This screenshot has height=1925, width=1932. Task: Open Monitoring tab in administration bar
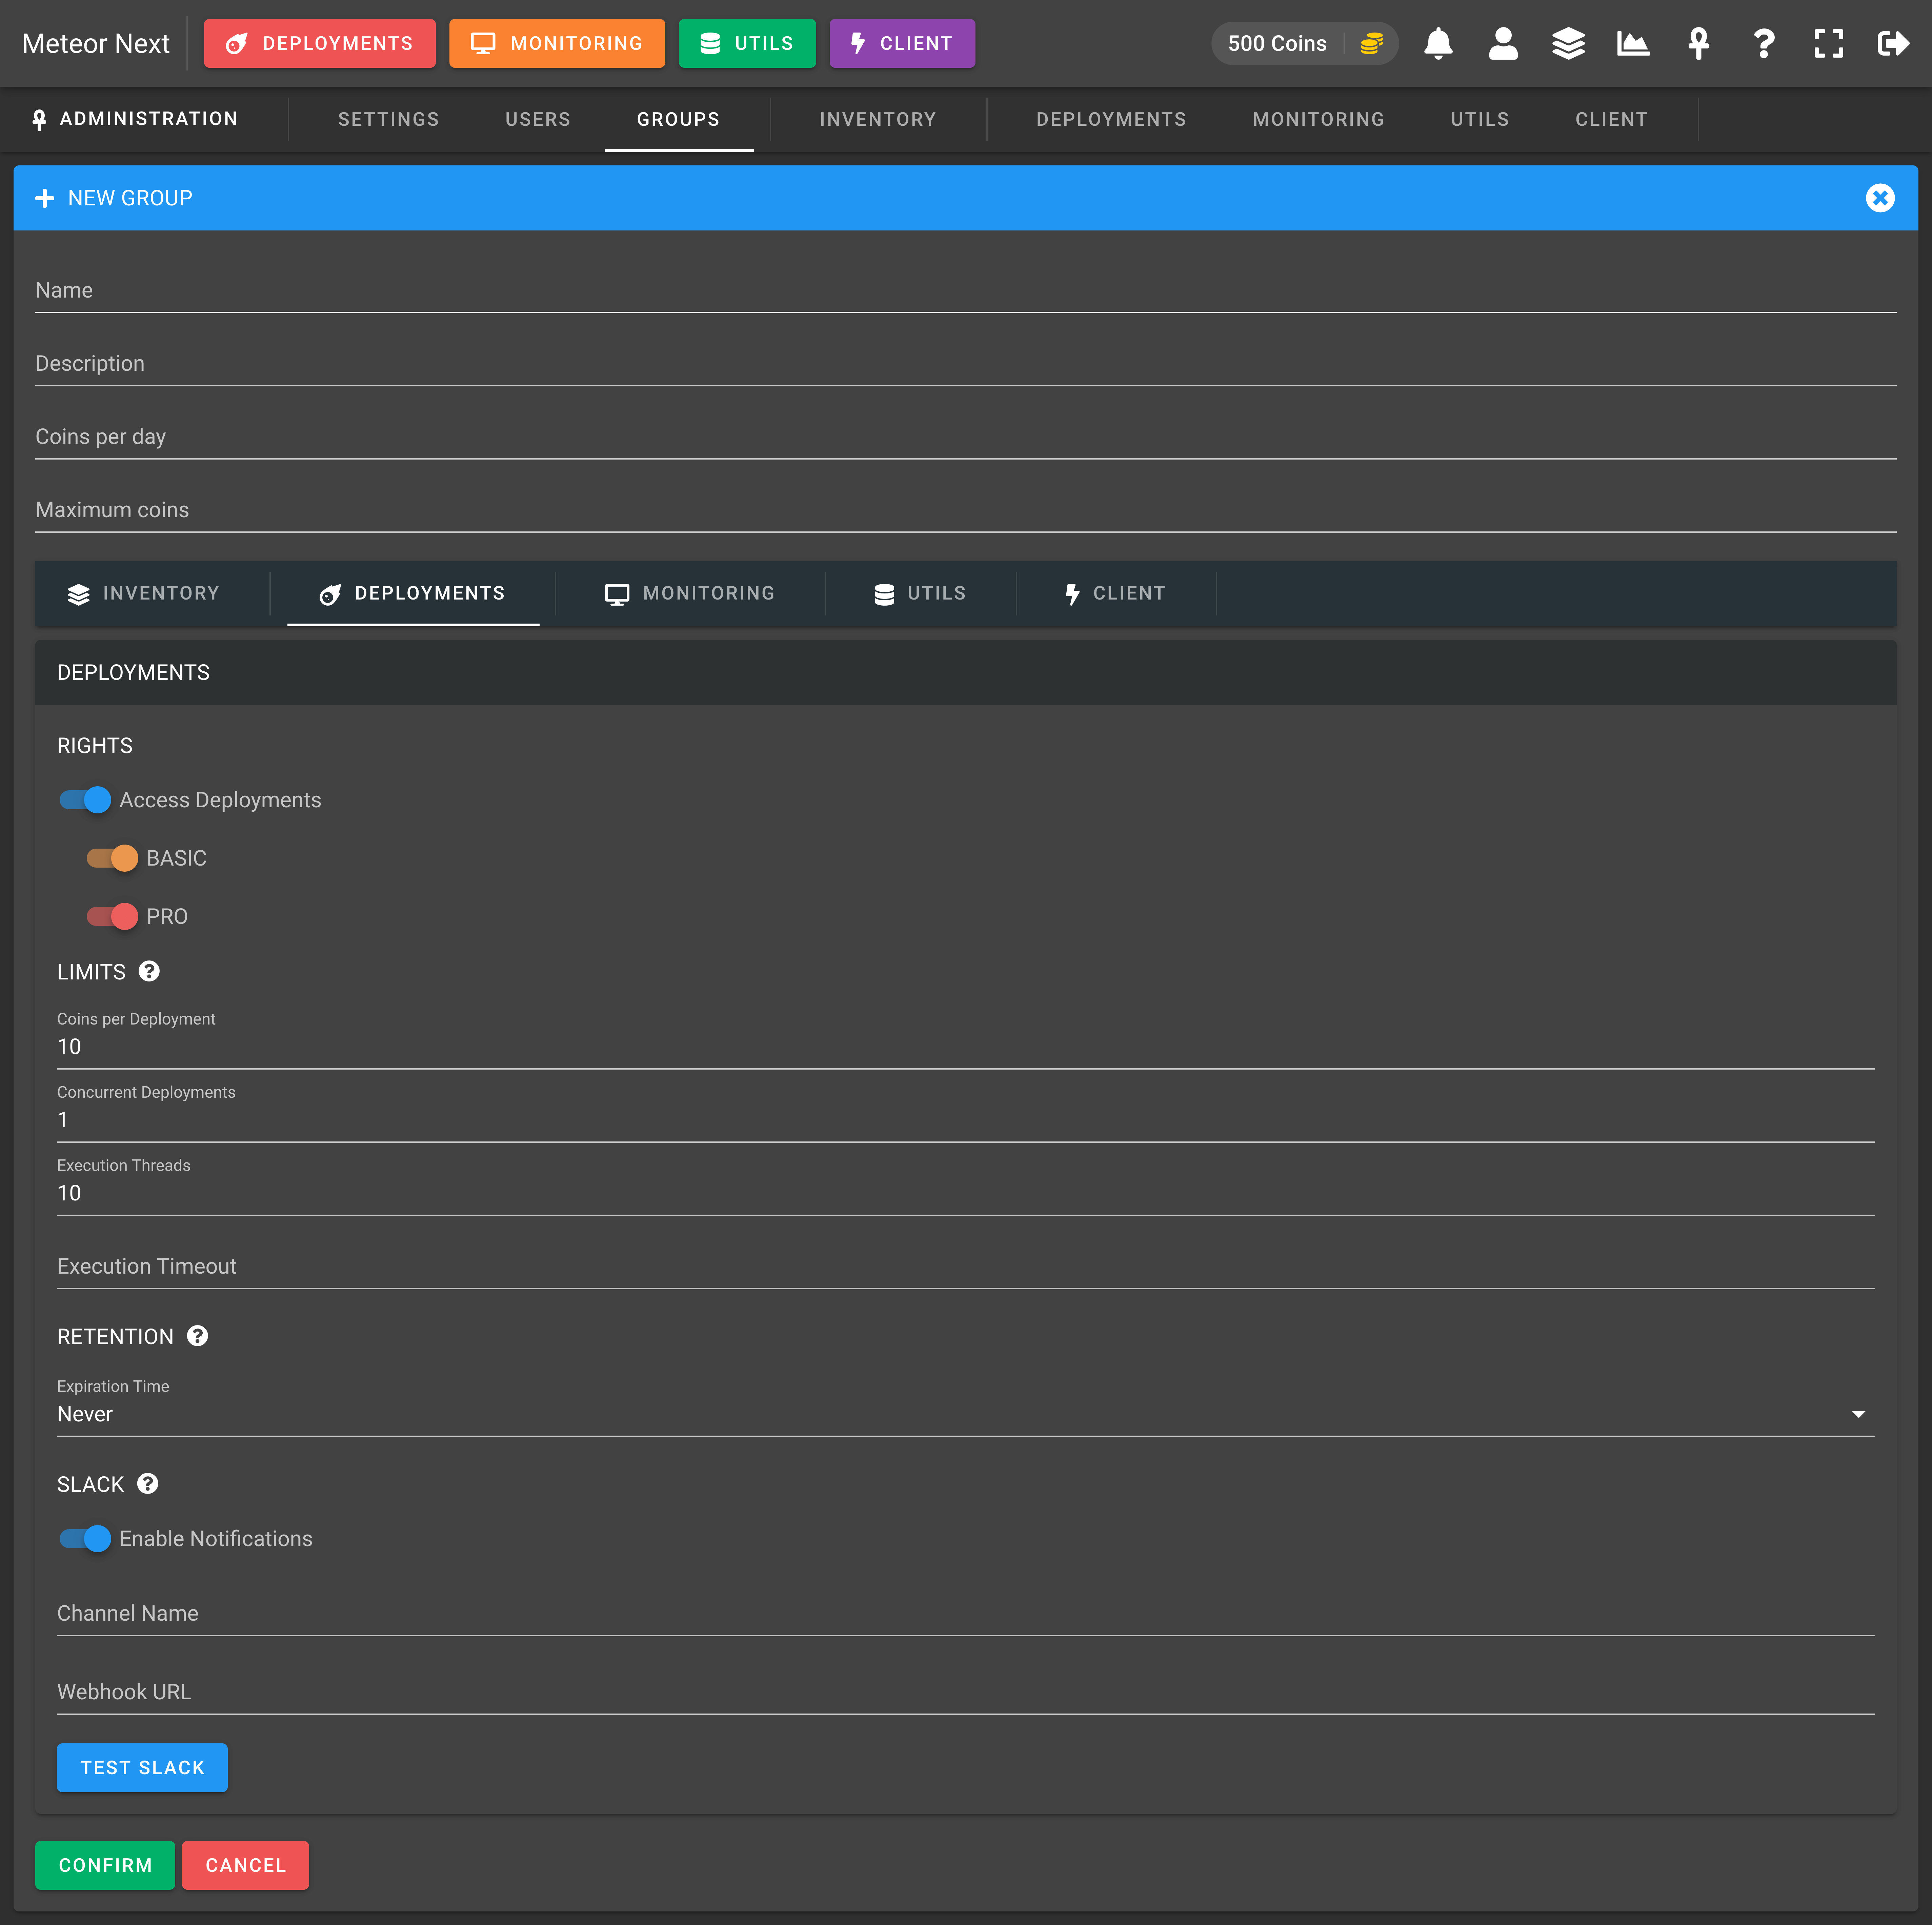point(1319,119)
